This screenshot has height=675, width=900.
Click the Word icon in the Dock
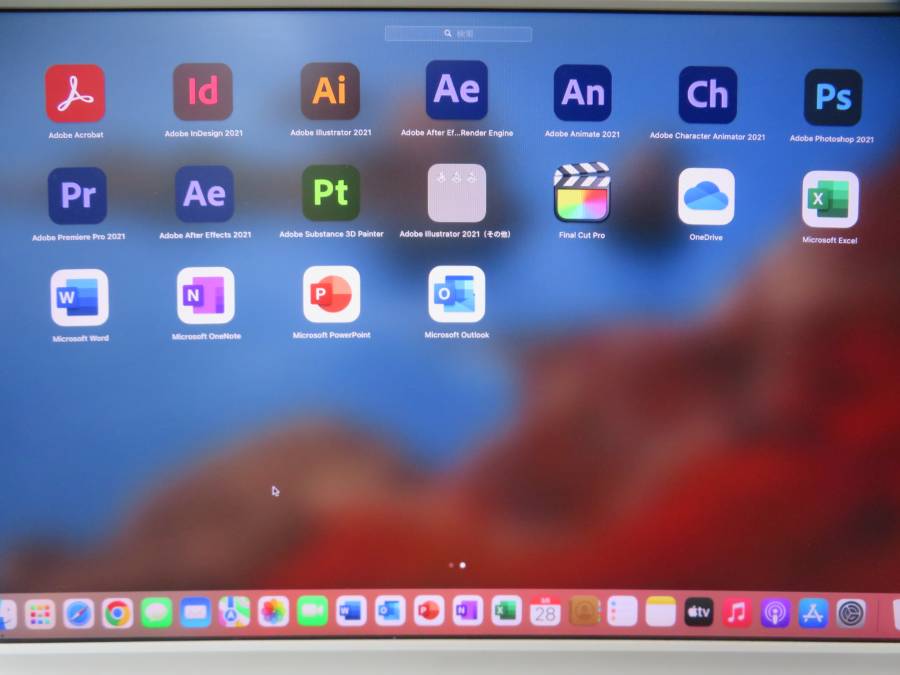(x=351, y=611)
